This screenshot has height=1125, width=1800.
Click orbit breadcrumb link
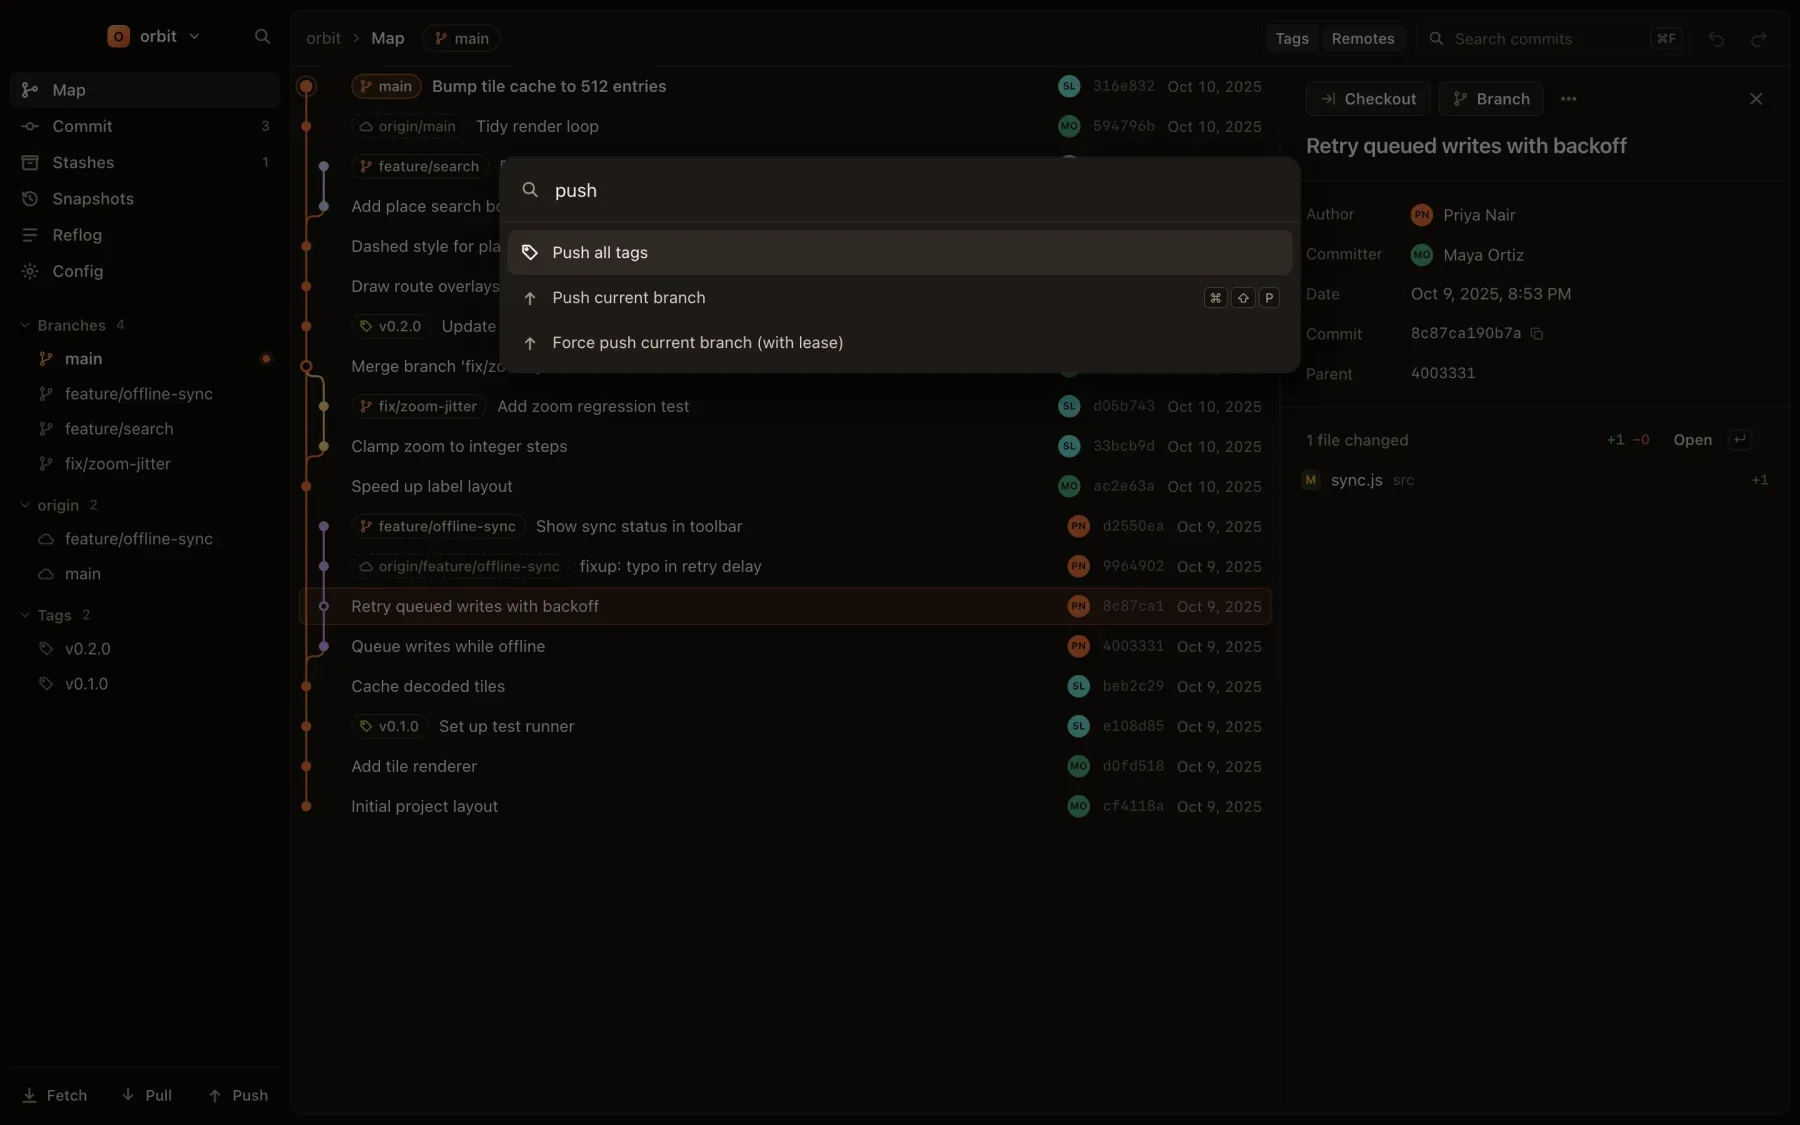pos(323,38)
